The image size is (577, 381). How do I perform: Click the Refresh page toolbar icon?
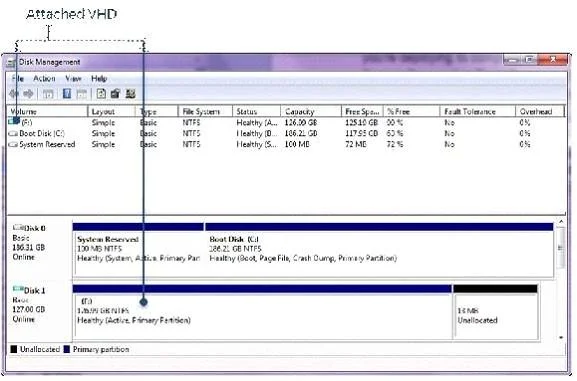click(101, 94)
